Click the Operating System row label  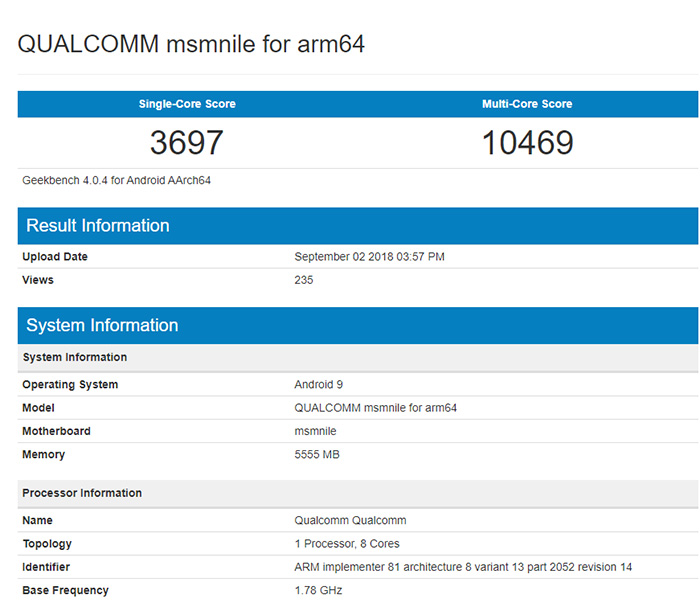tap(70, 385)
